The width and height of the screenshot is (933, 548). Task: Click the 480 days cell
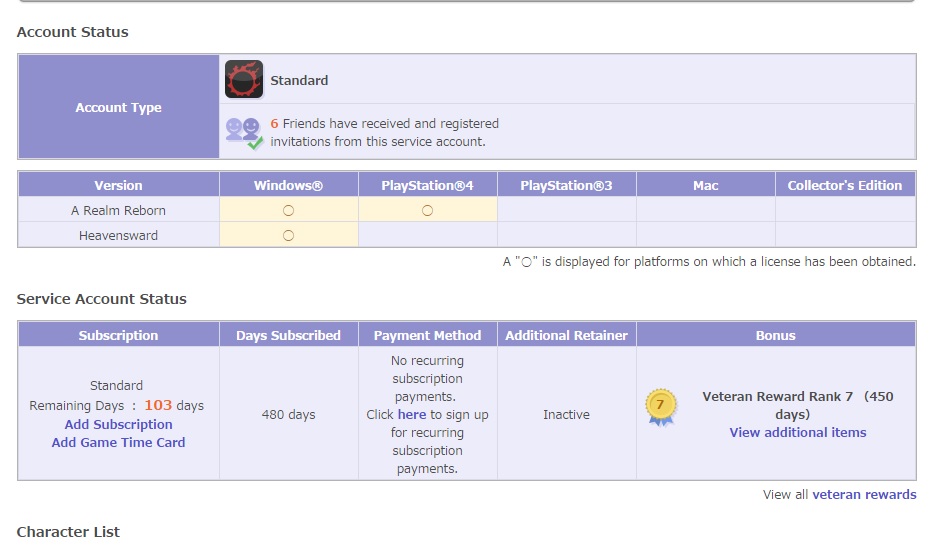click(x=289, y=414)
